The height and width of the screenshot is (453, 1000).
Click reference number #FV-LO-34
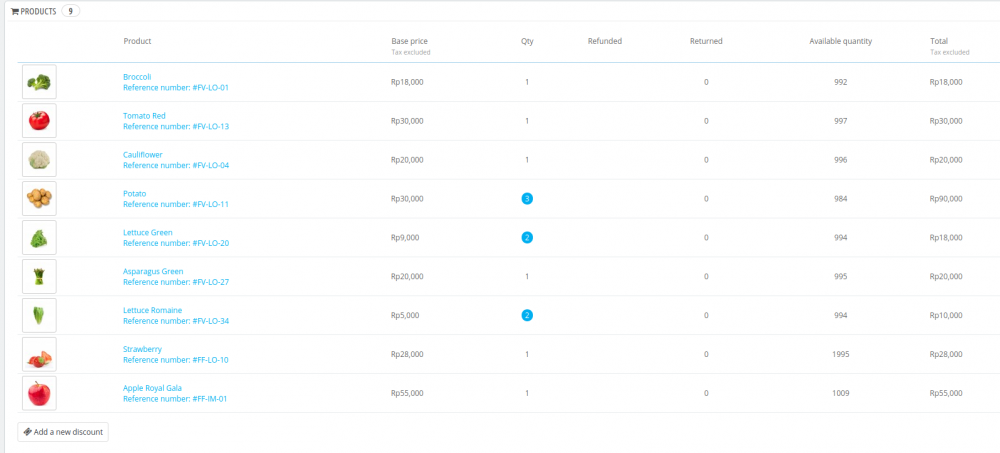point(176,321)
